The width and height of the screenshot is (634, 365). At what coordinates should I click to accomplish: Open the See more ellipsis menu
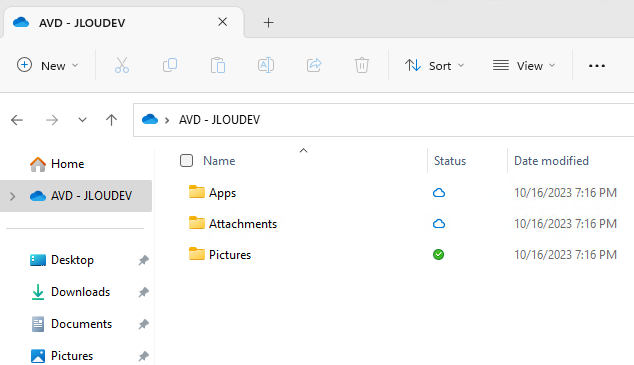(596, 66)
